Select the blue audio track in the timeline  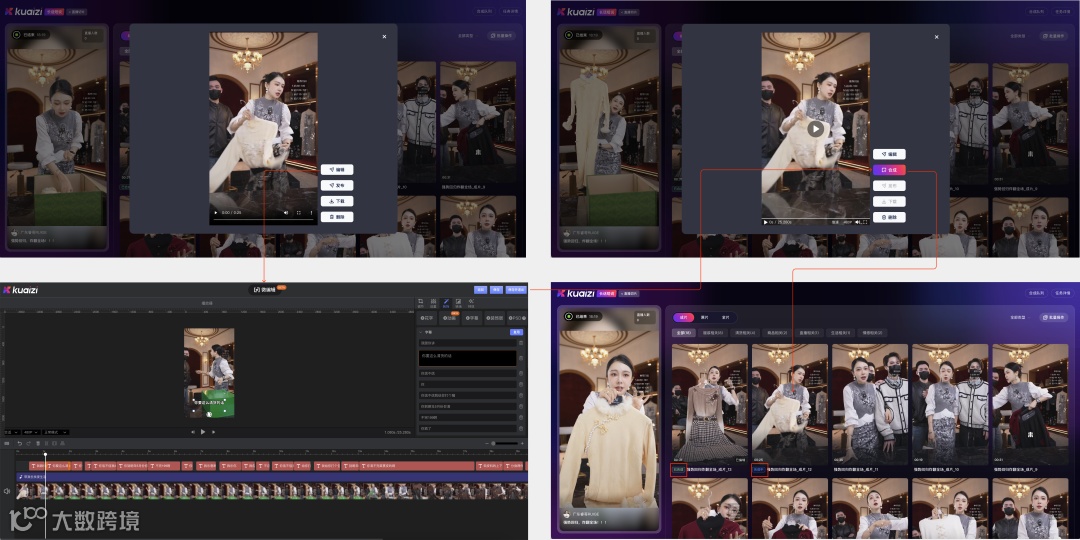click(272, 477)
